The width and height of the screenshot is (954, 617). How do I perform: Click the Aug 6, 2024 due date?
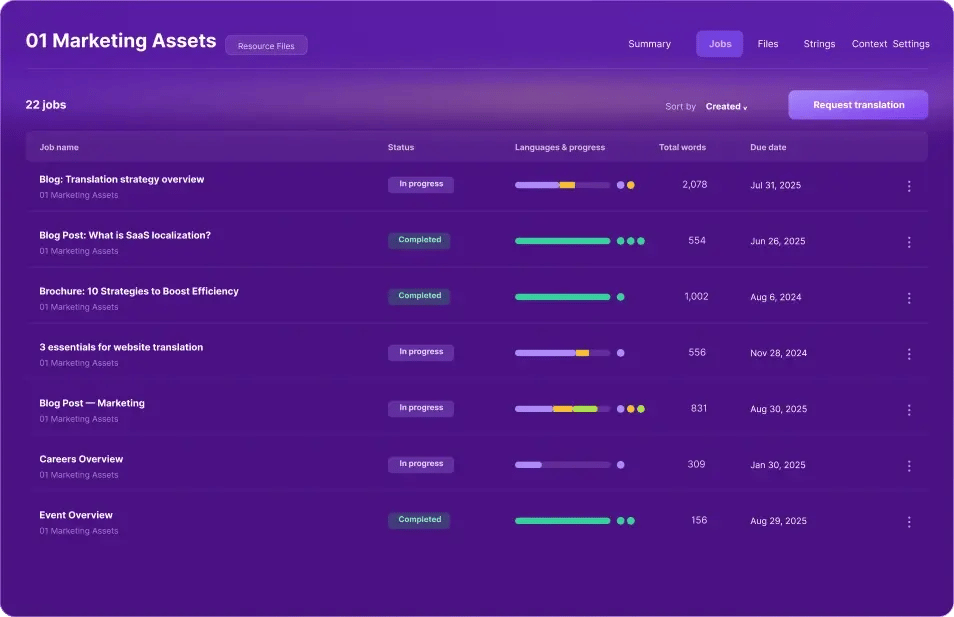pos(775,298)
